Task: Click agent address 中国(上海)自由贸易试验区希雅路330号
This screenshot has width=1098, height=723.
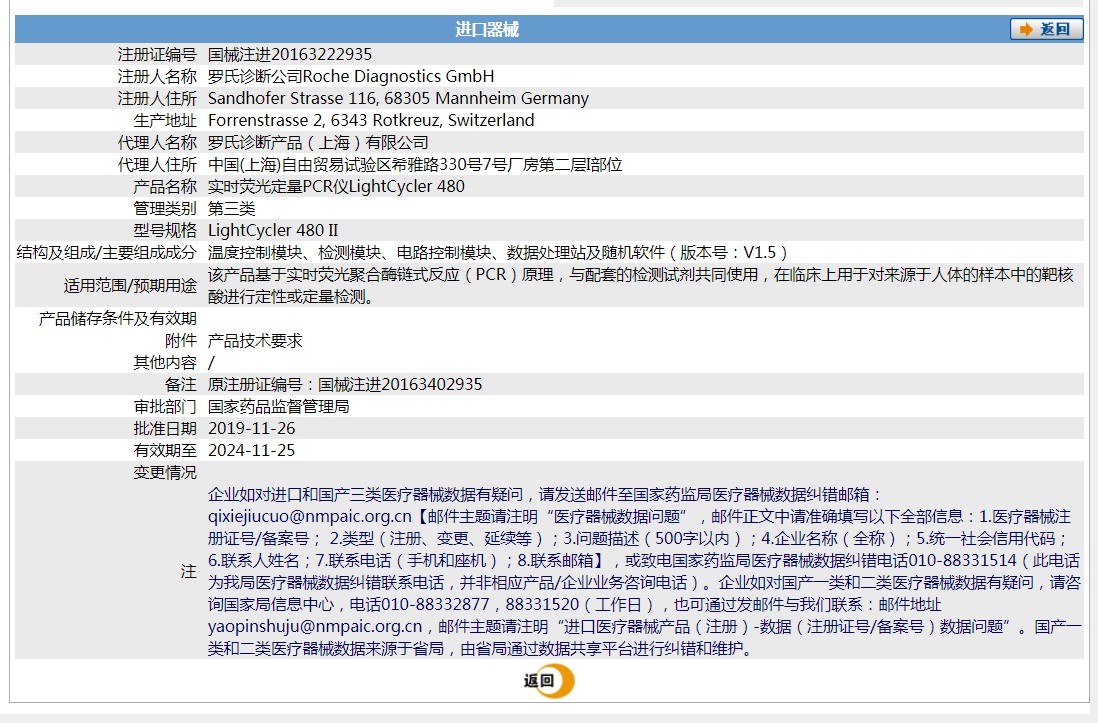Action: coord(345,165)
